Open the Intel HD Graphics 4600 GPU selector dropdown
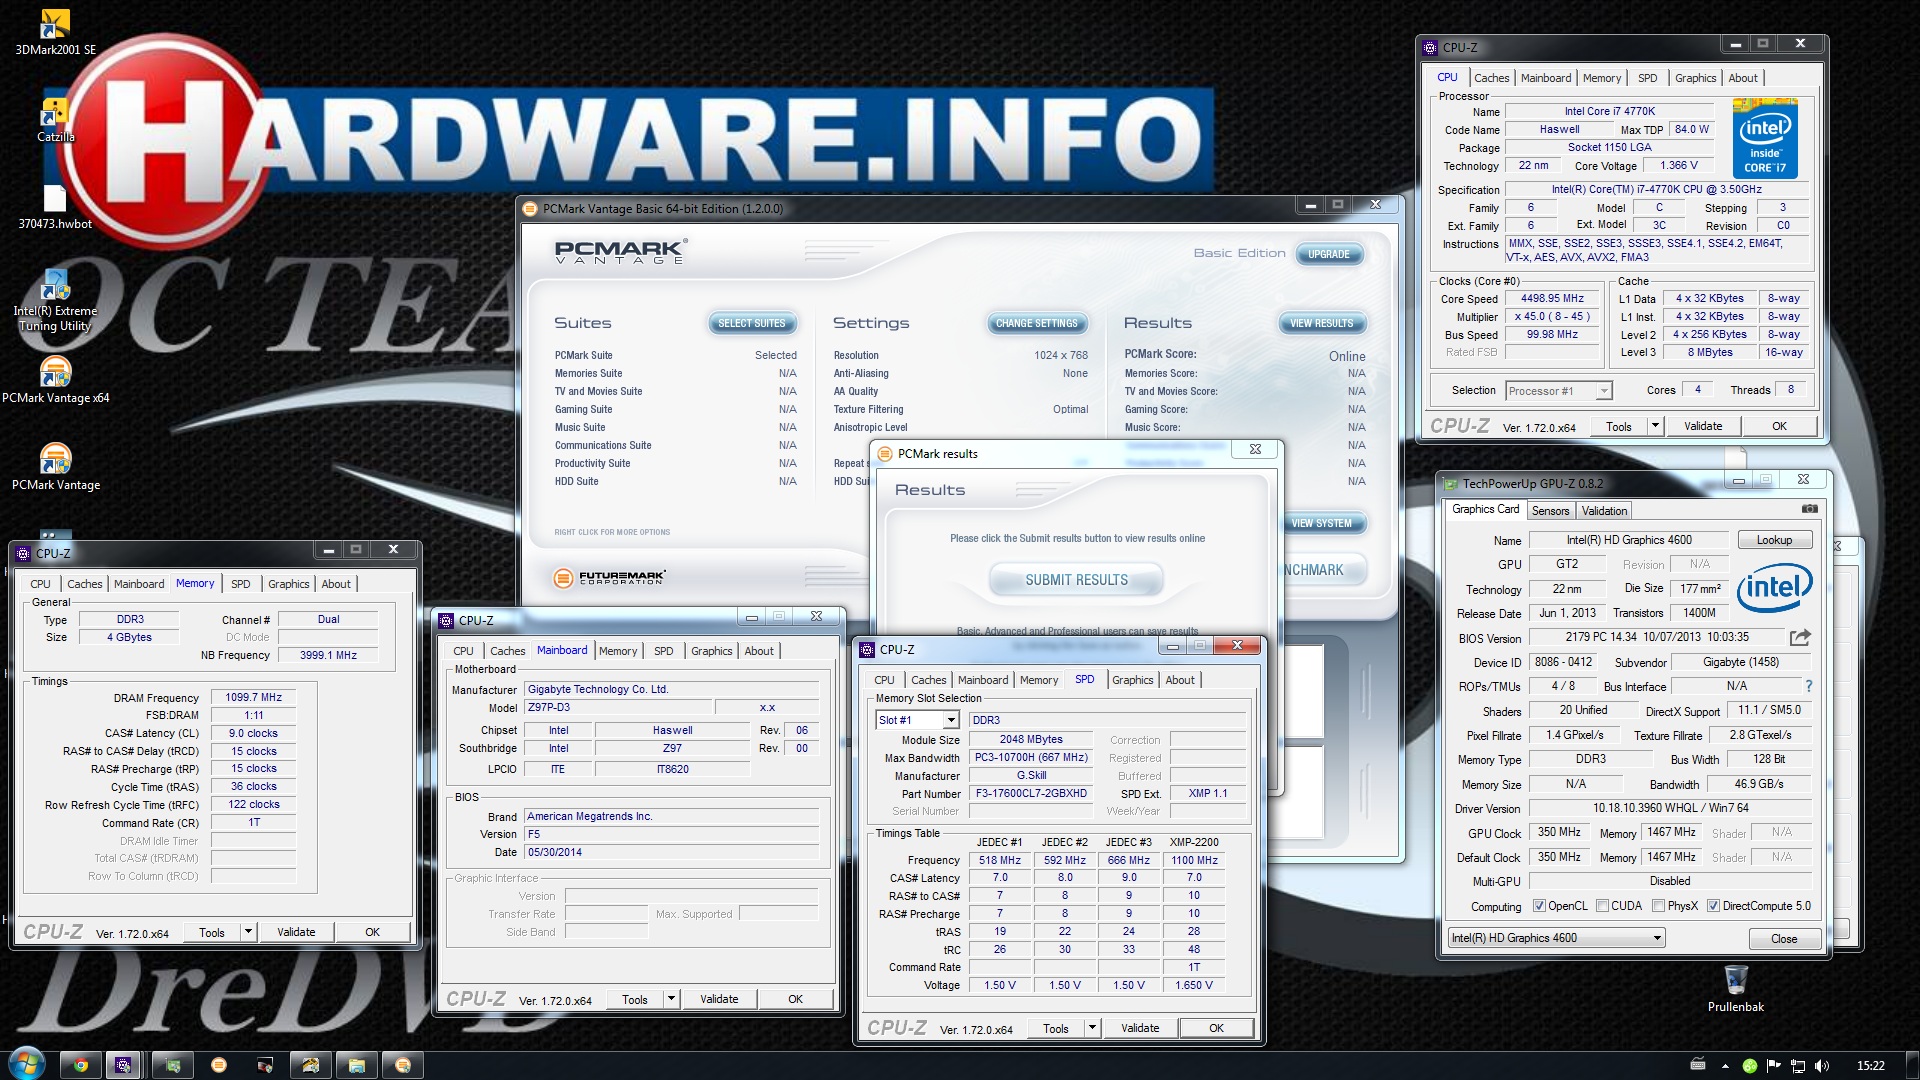Viewport: 1920px width, 1080px height. coord(1556,938)
